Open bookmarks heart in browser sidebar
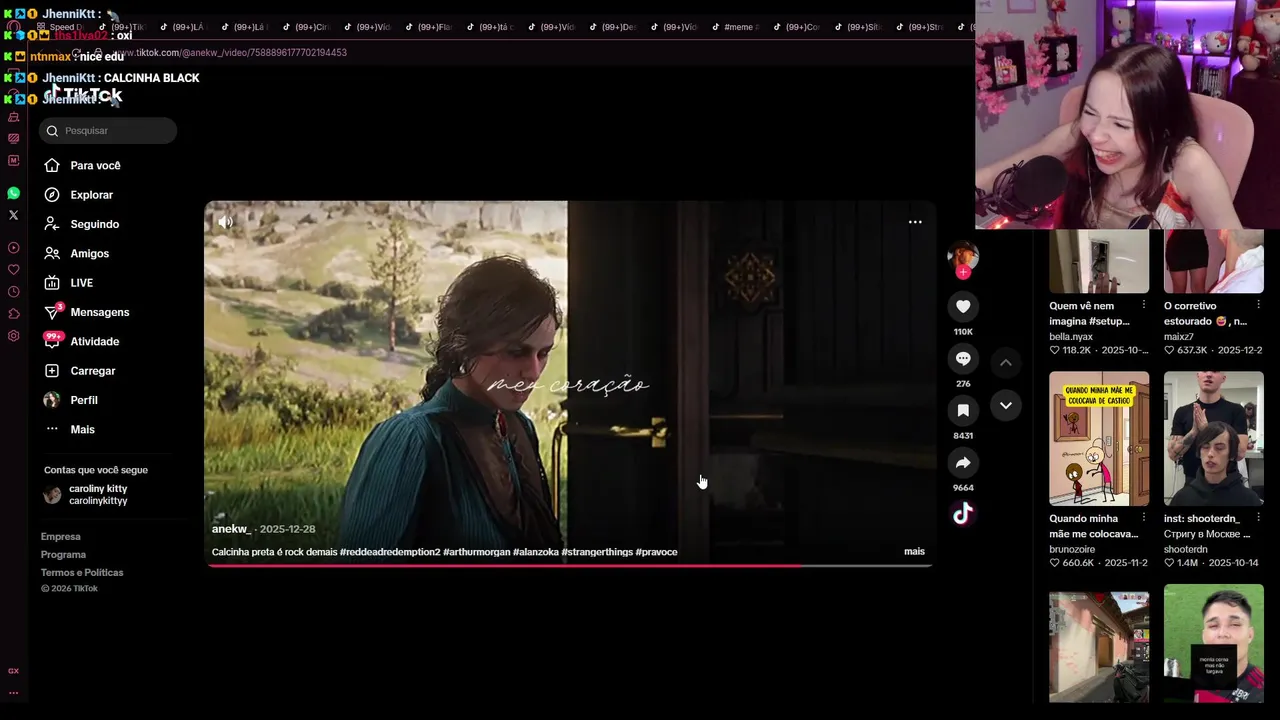This screenshot has width=1280, height=720. [13, 270]
